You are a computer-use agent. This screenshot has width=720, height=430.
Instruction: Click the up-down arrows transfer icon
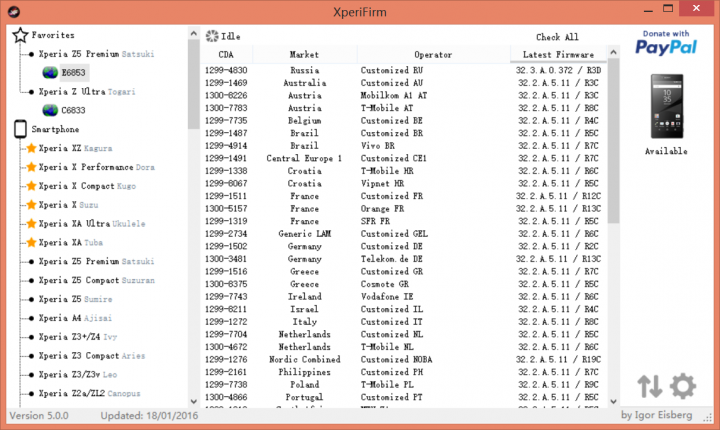click(x=650, y=386)
